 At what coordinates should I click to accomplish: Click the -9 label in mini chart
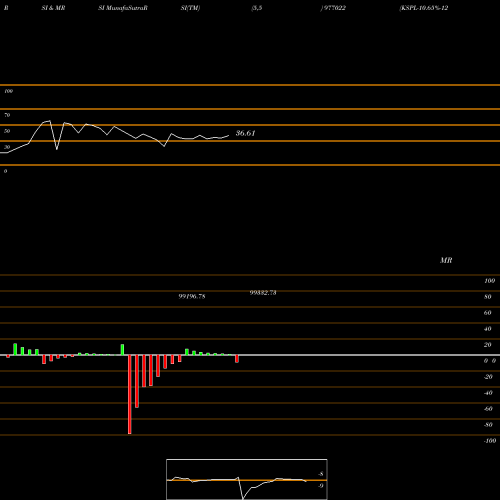[x=320, y=486]
